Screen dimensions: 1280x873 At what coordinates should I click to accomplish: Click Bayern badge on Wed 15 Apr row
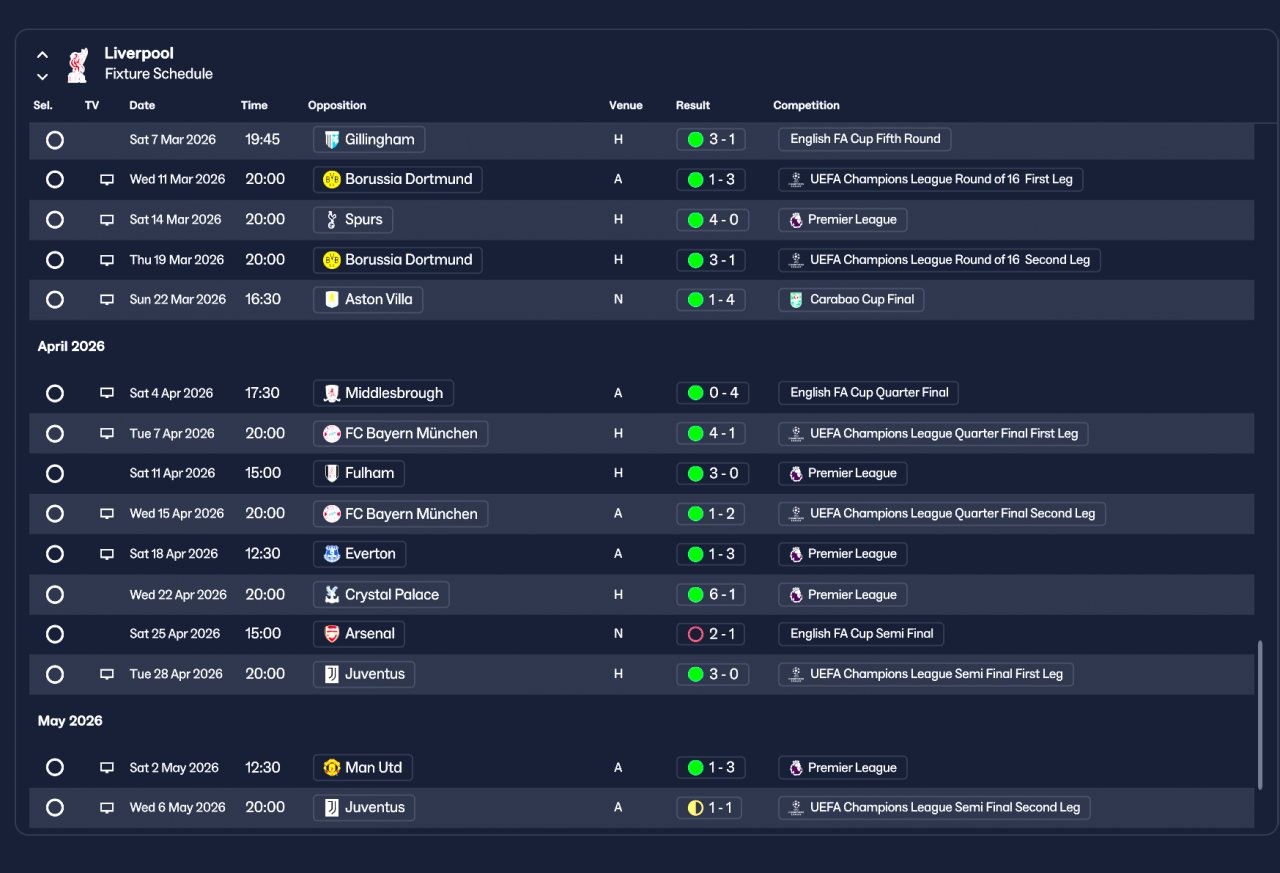(x=332, y=513)
